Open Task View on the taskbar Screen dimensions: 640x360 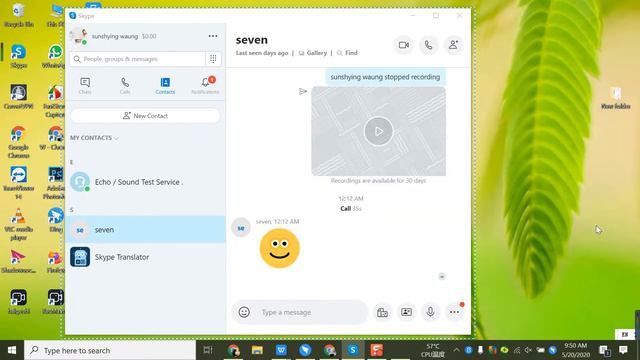[x=208, y=350]
